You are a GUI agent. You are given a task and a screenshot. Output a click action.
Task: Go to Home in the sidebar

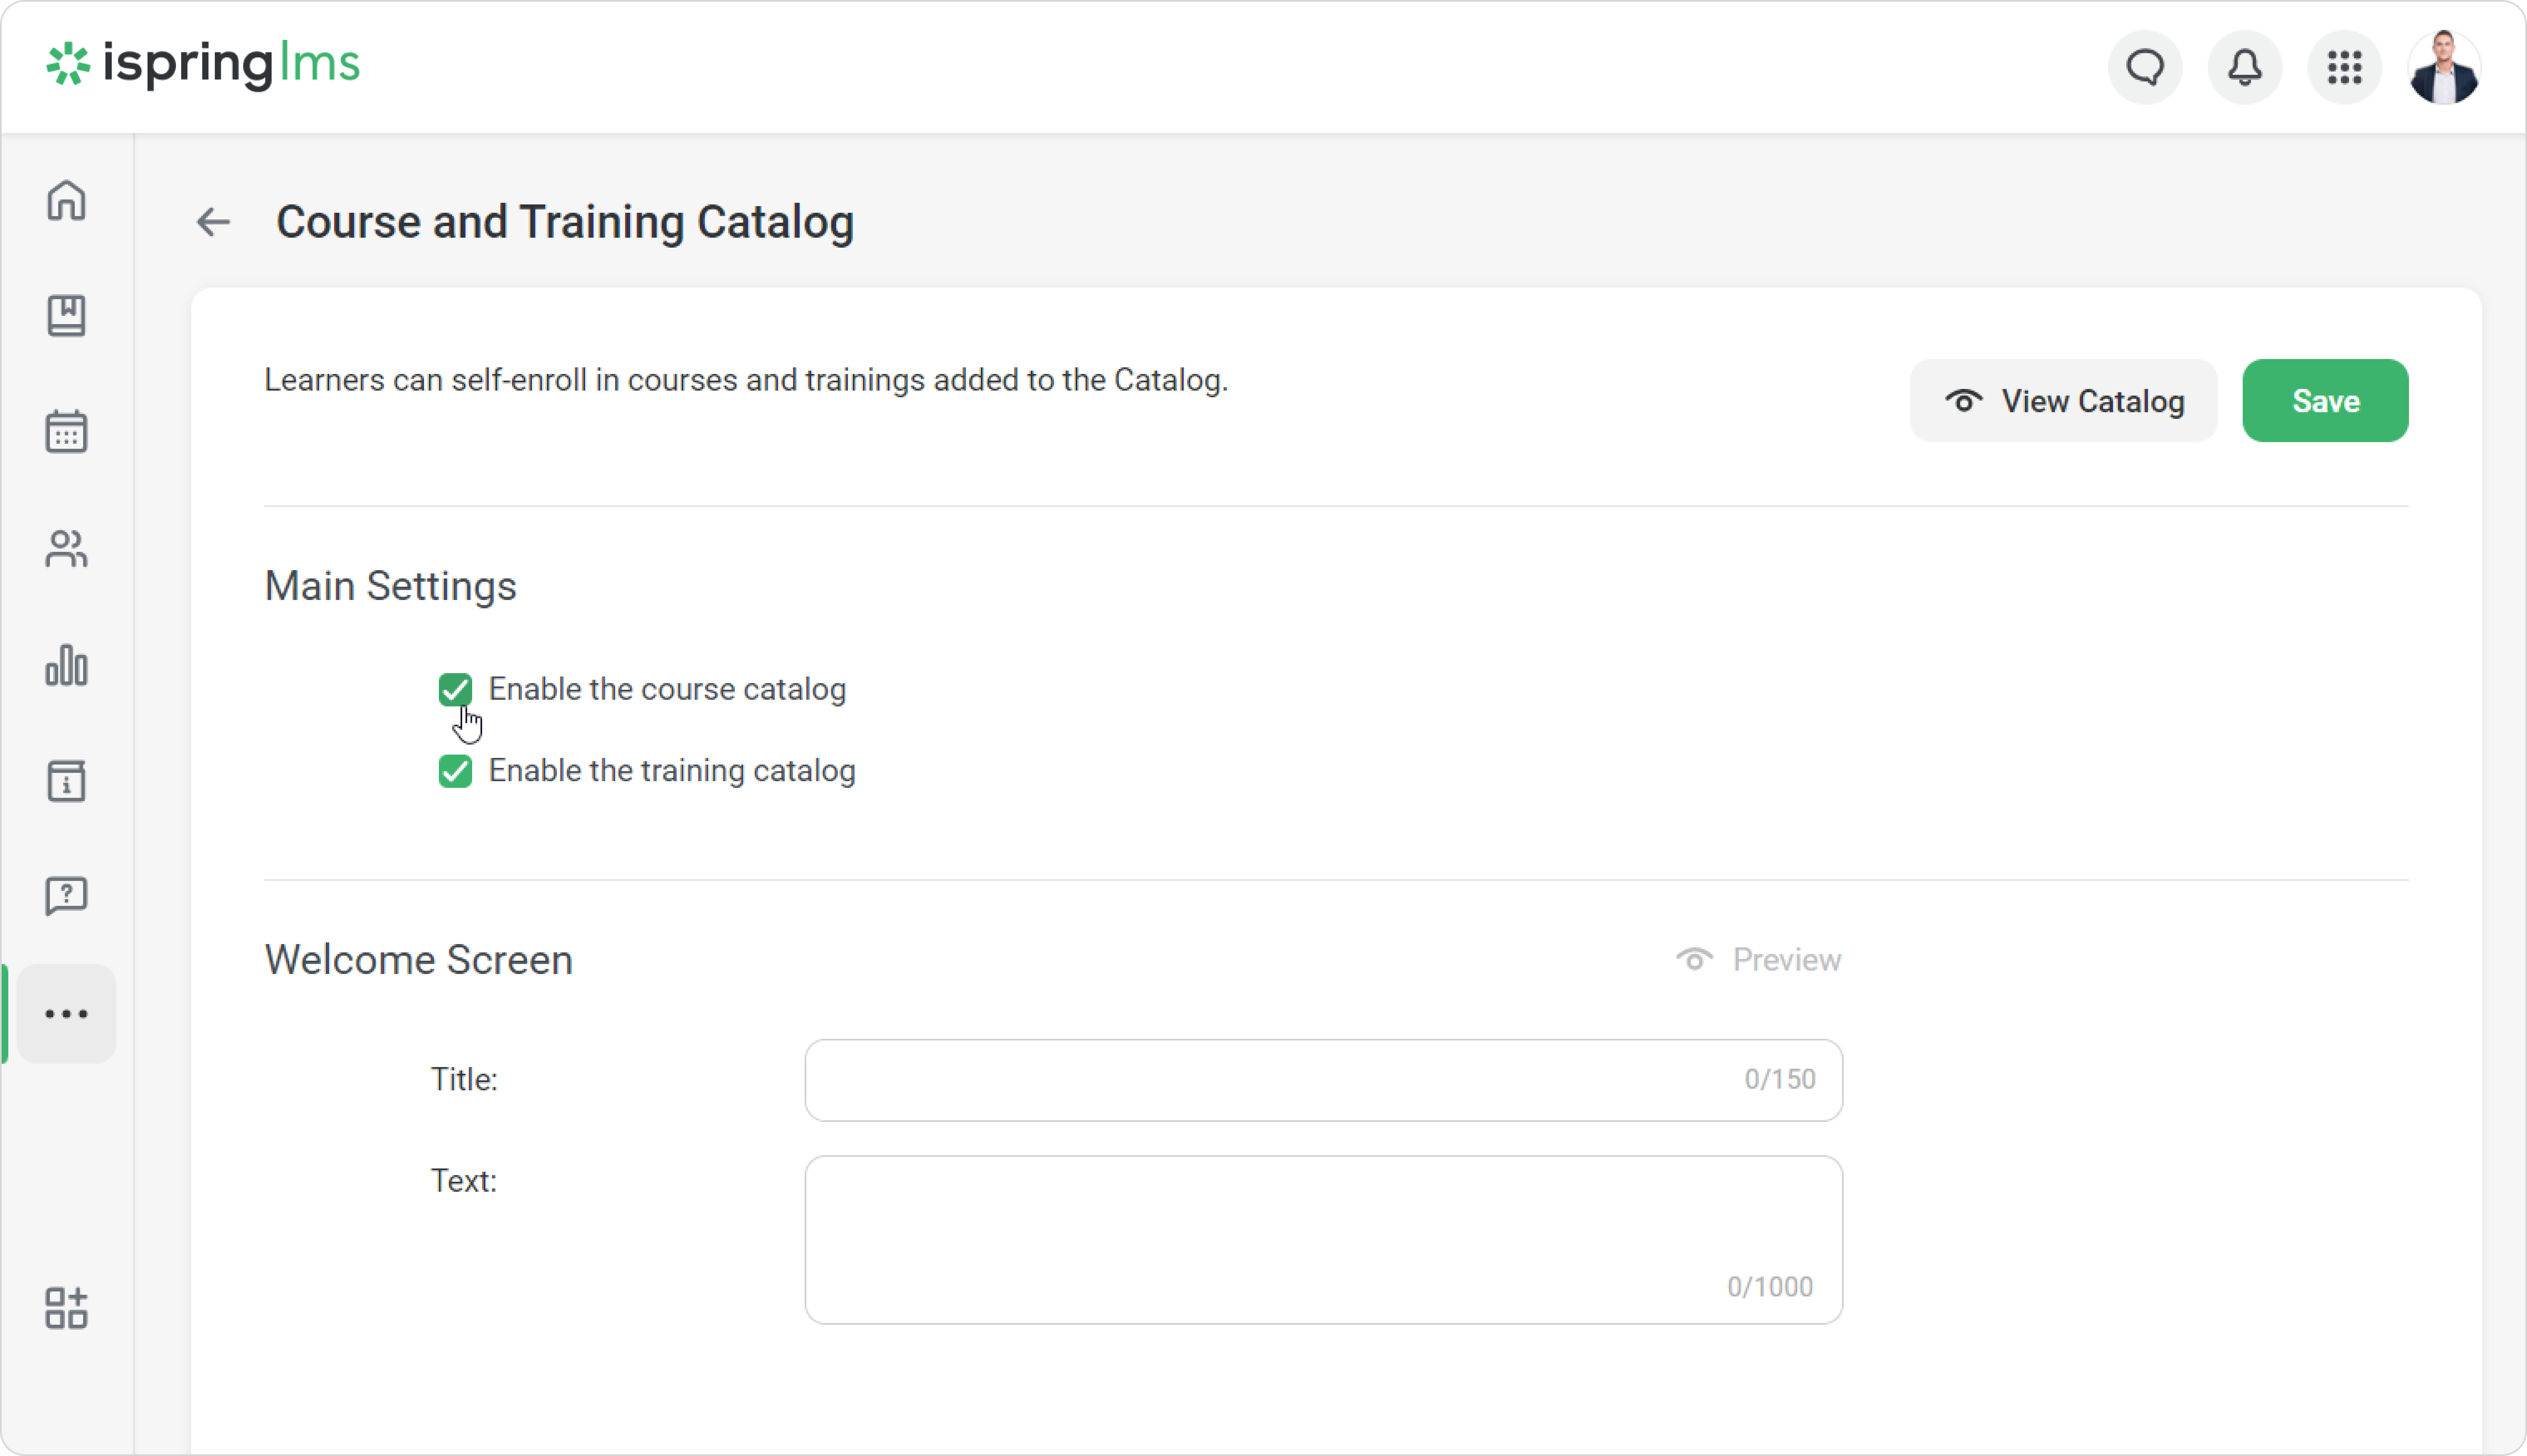66,200
